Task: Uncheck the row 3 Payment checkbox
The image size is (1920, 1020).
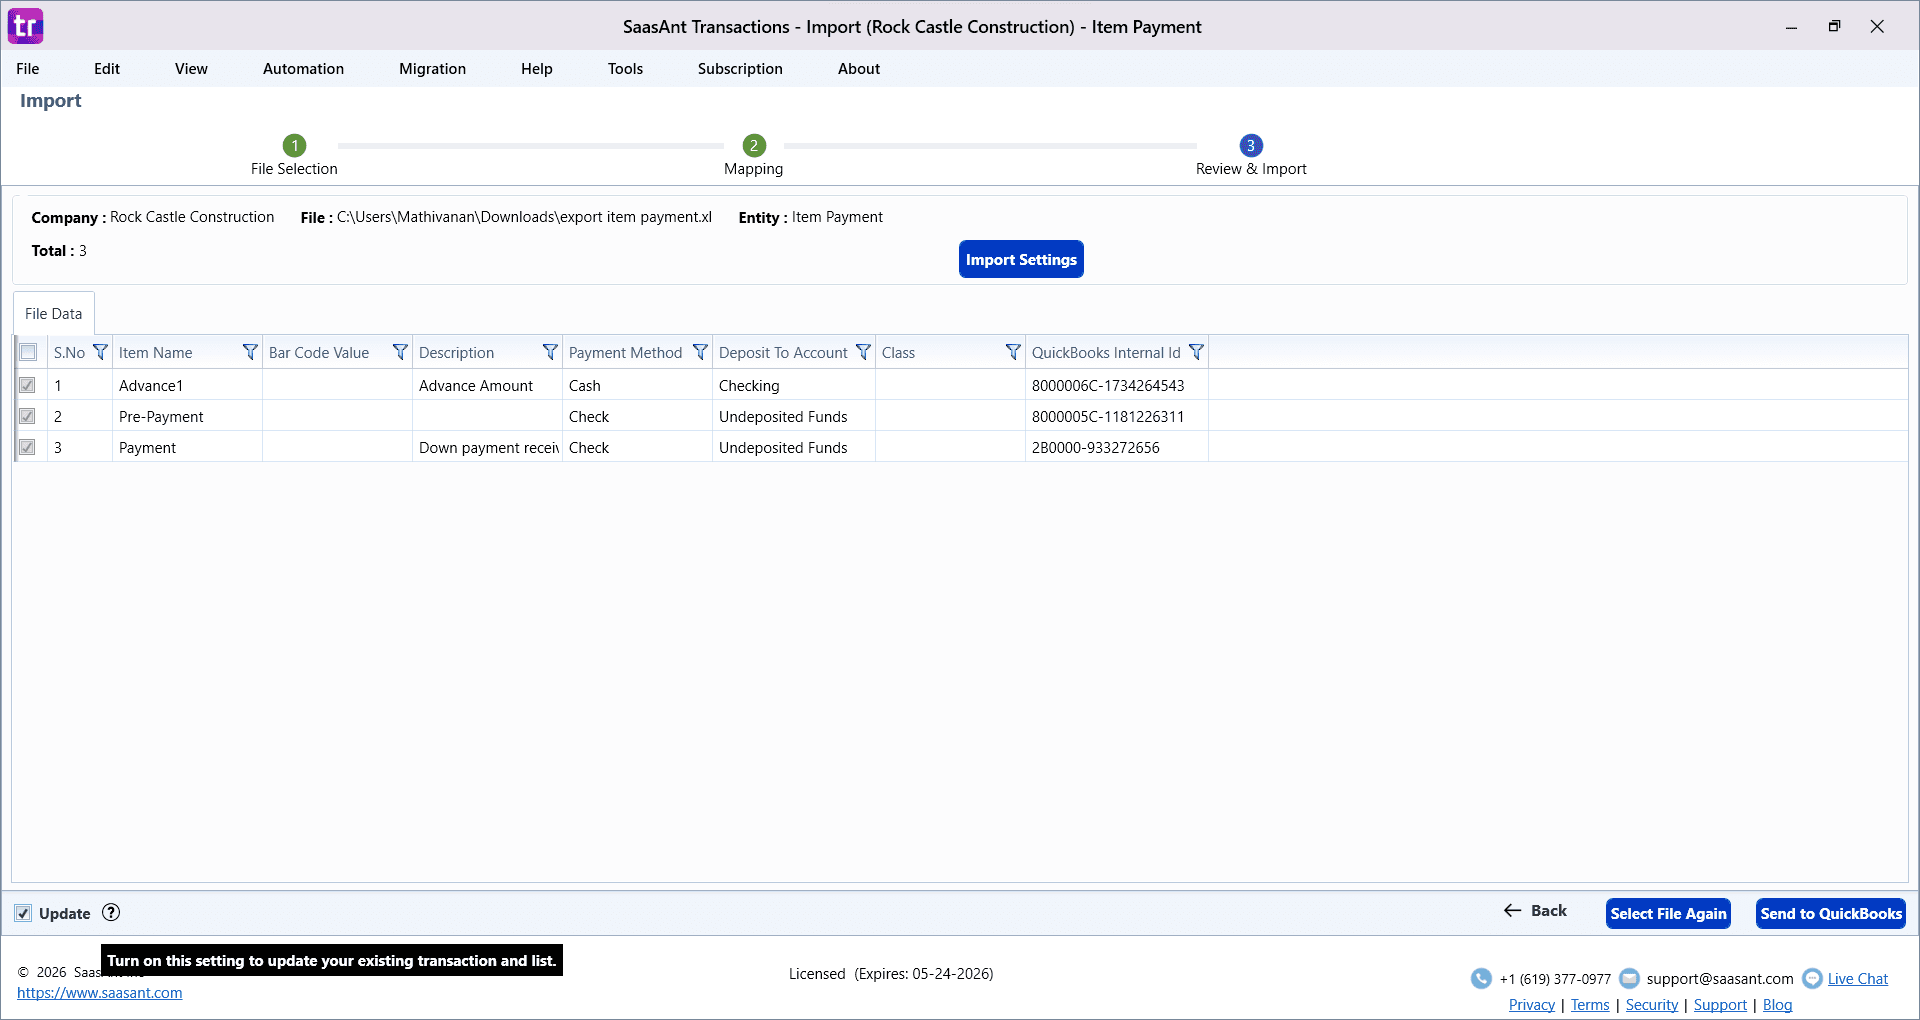Action: (x=27, y=447)
